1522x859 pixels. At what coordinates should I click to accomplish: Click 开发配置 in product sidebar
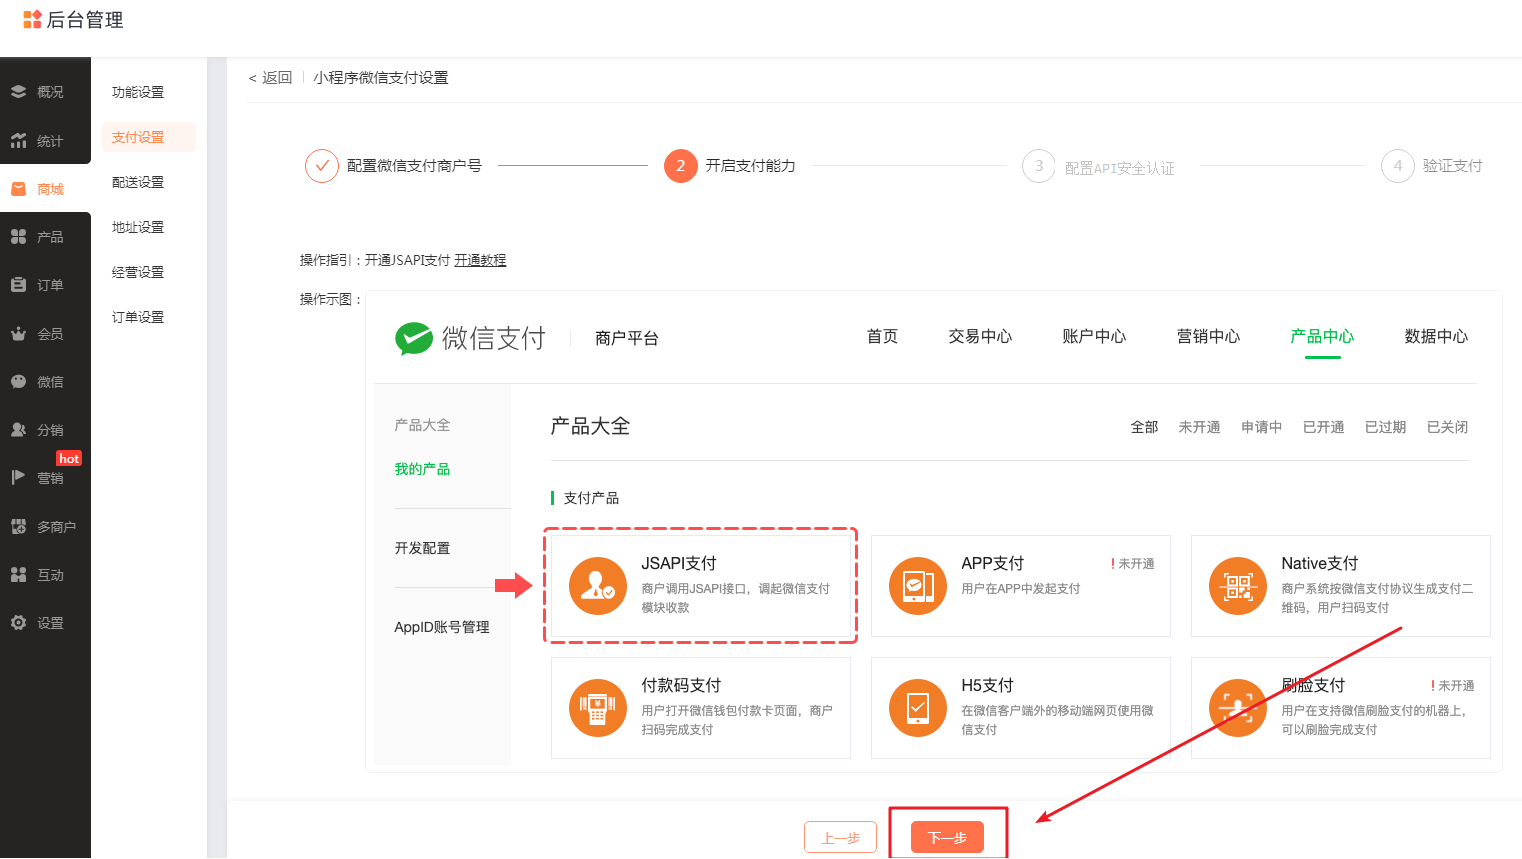422,548
